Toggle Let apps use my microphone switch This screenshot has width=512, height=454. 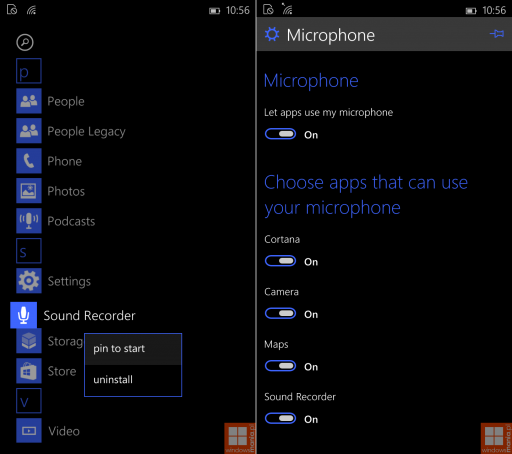280,134
